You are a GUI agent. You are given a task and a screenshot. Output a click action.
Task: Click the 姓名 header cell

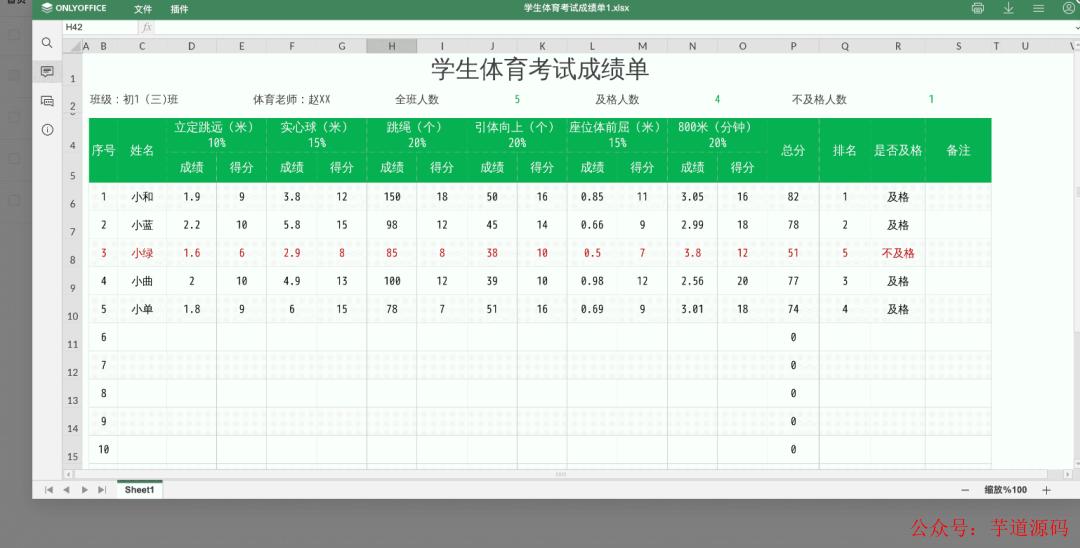coord(142,150)
